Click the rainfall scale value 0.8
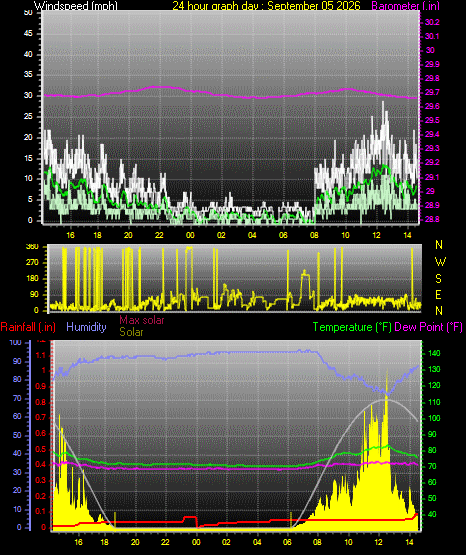Viewport: 466px width, 555px height. click(x=41, y=402)
